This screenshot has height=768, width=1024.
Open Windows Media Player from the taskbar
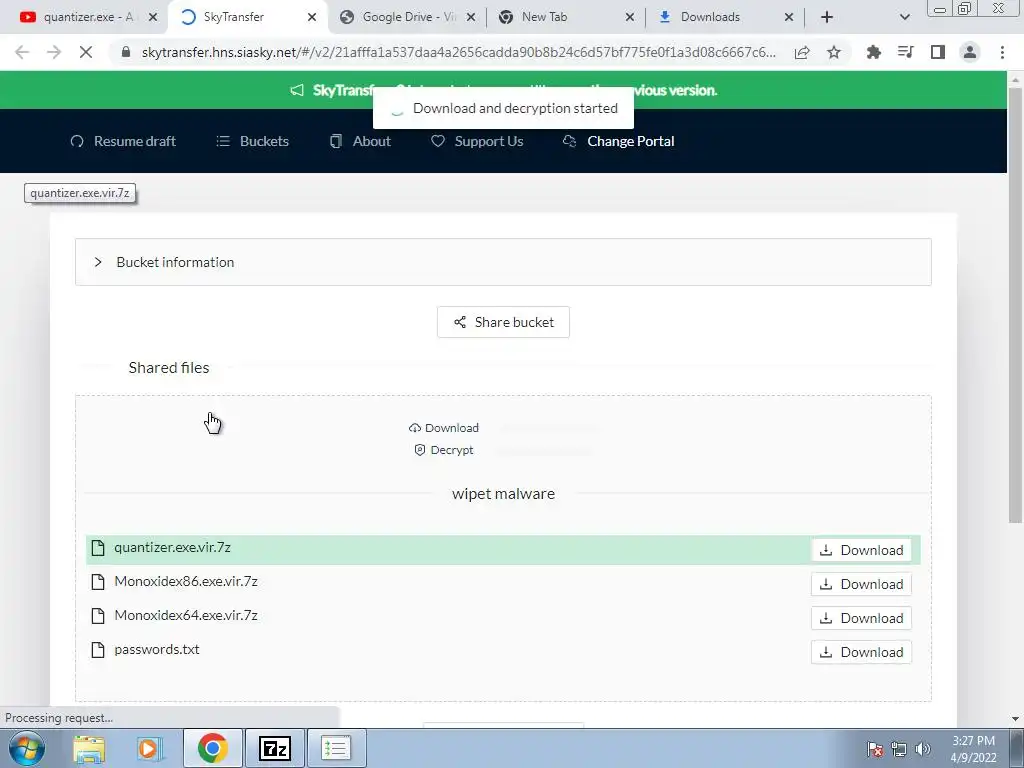click(148, 748)
